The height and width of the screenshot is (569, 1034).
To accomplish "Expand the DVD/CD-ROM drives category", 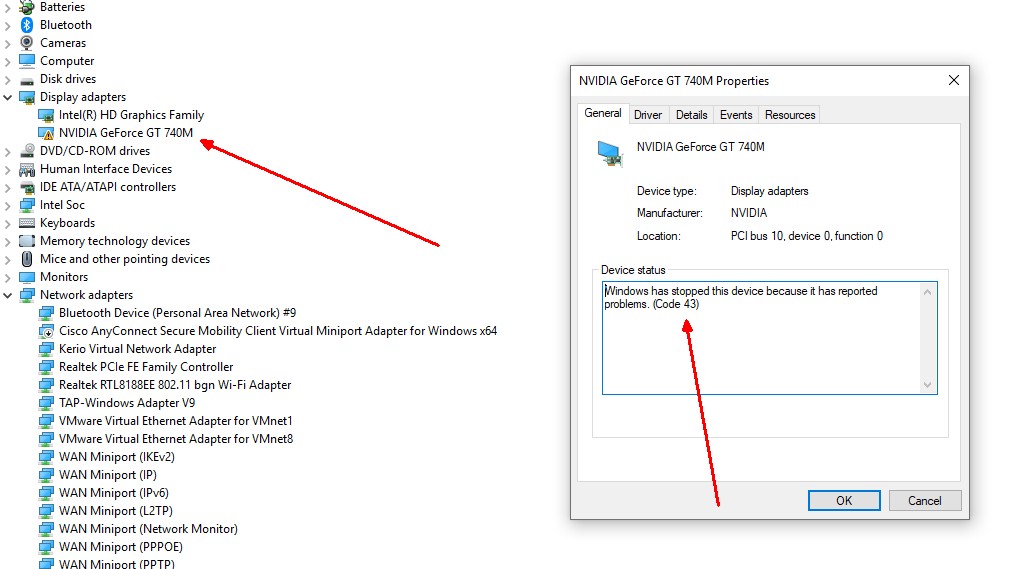I will tap(8, 152).
